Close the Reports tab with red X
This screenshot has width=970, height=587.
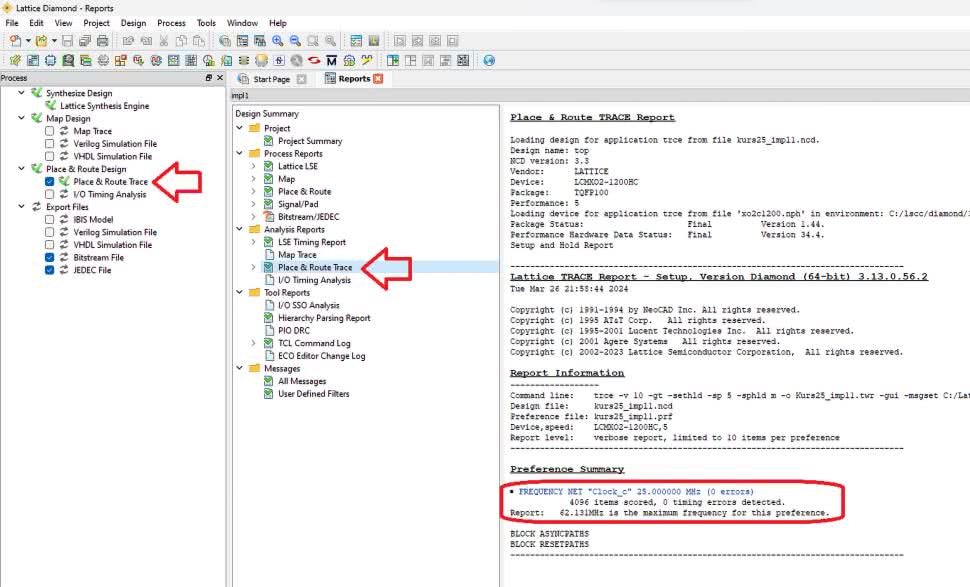378,79
